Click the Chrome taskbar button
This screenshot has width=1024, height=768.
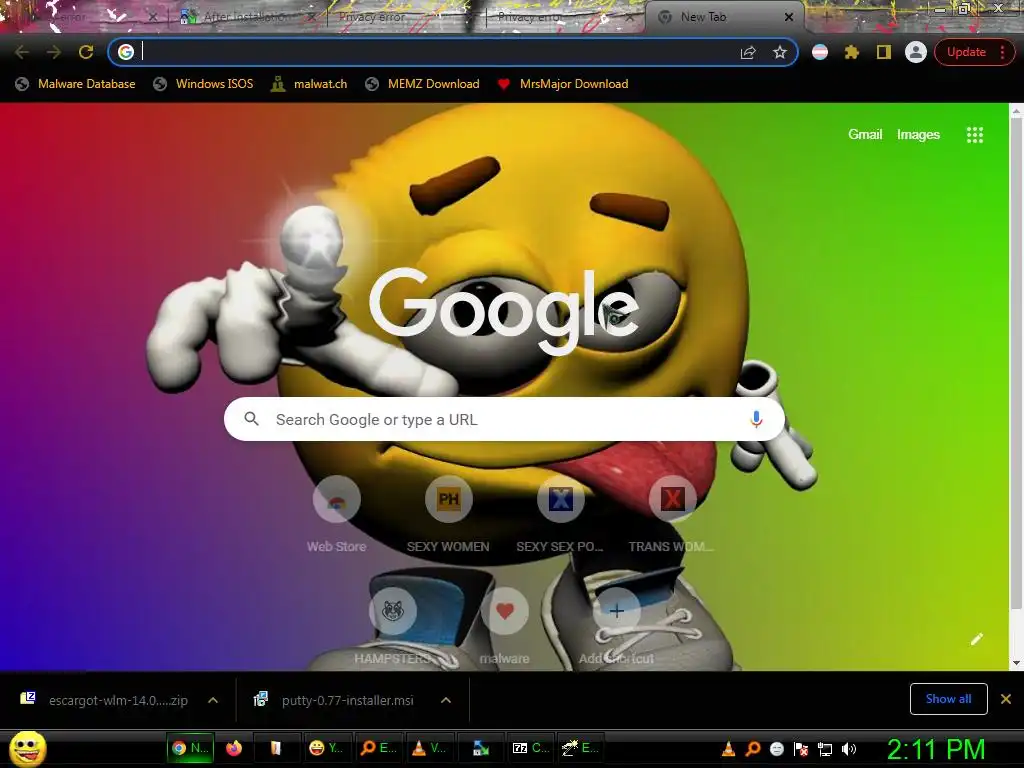(190, 748)
